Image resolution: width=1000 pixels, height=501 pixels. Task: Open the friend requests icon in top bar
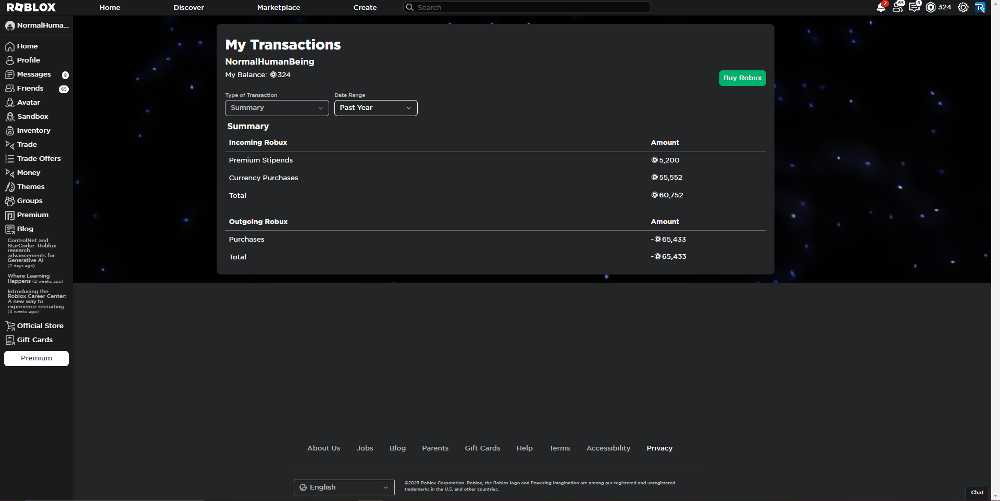pyautogui.click(x=898, y=7)
